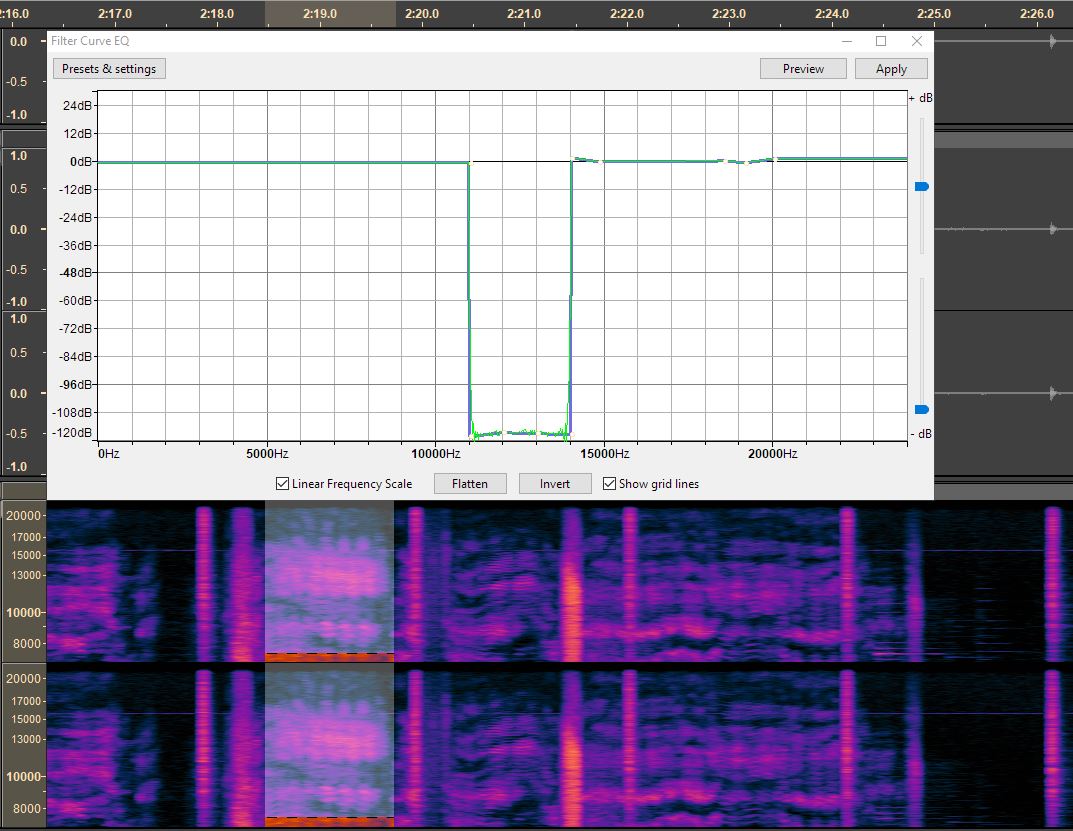The height and width of the screenshot is (831, 1073).
Task: Click the Preview button
Action: click(803, 69)
